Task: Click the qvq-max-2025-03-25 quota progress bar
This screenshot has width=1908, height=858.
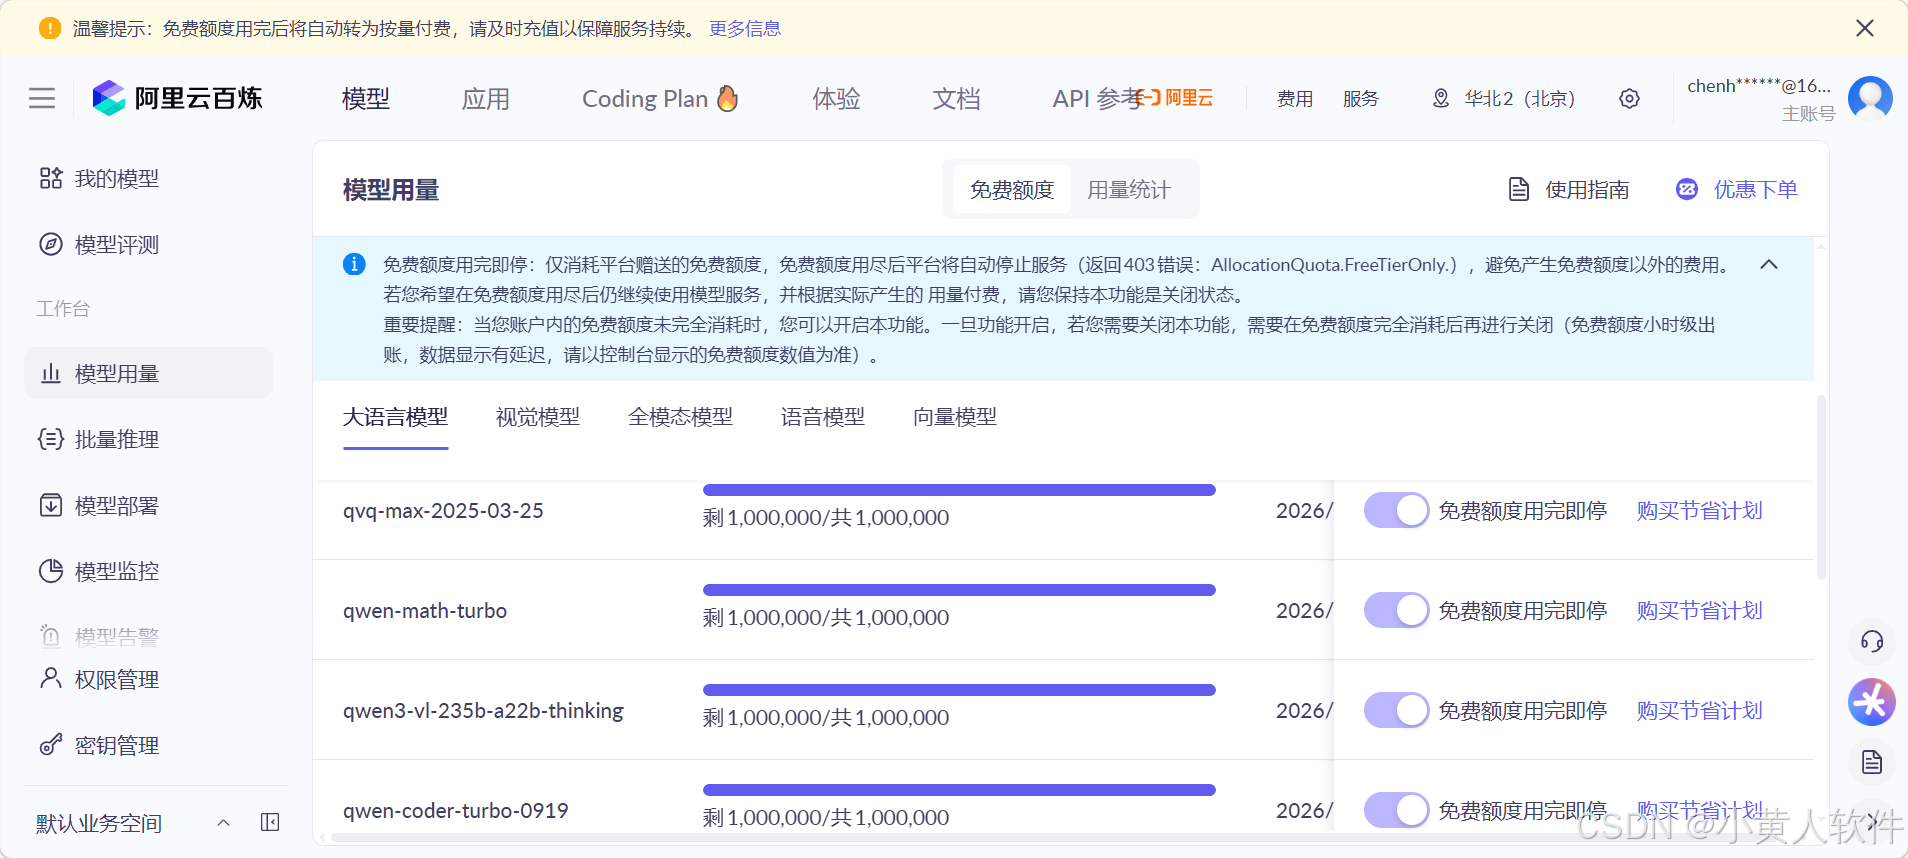Action: click(959, 490)
